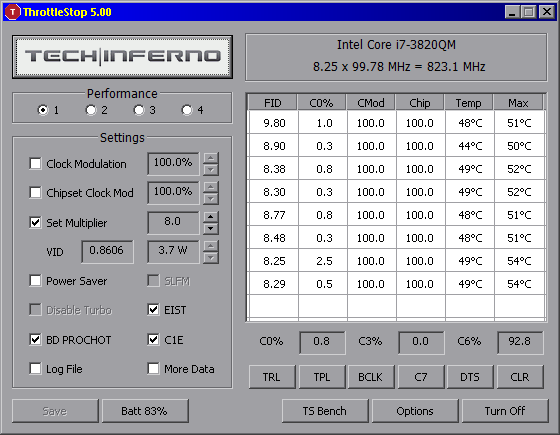
Task: Click the FID cell showing 8.29
Action: [x=274, y=284]
